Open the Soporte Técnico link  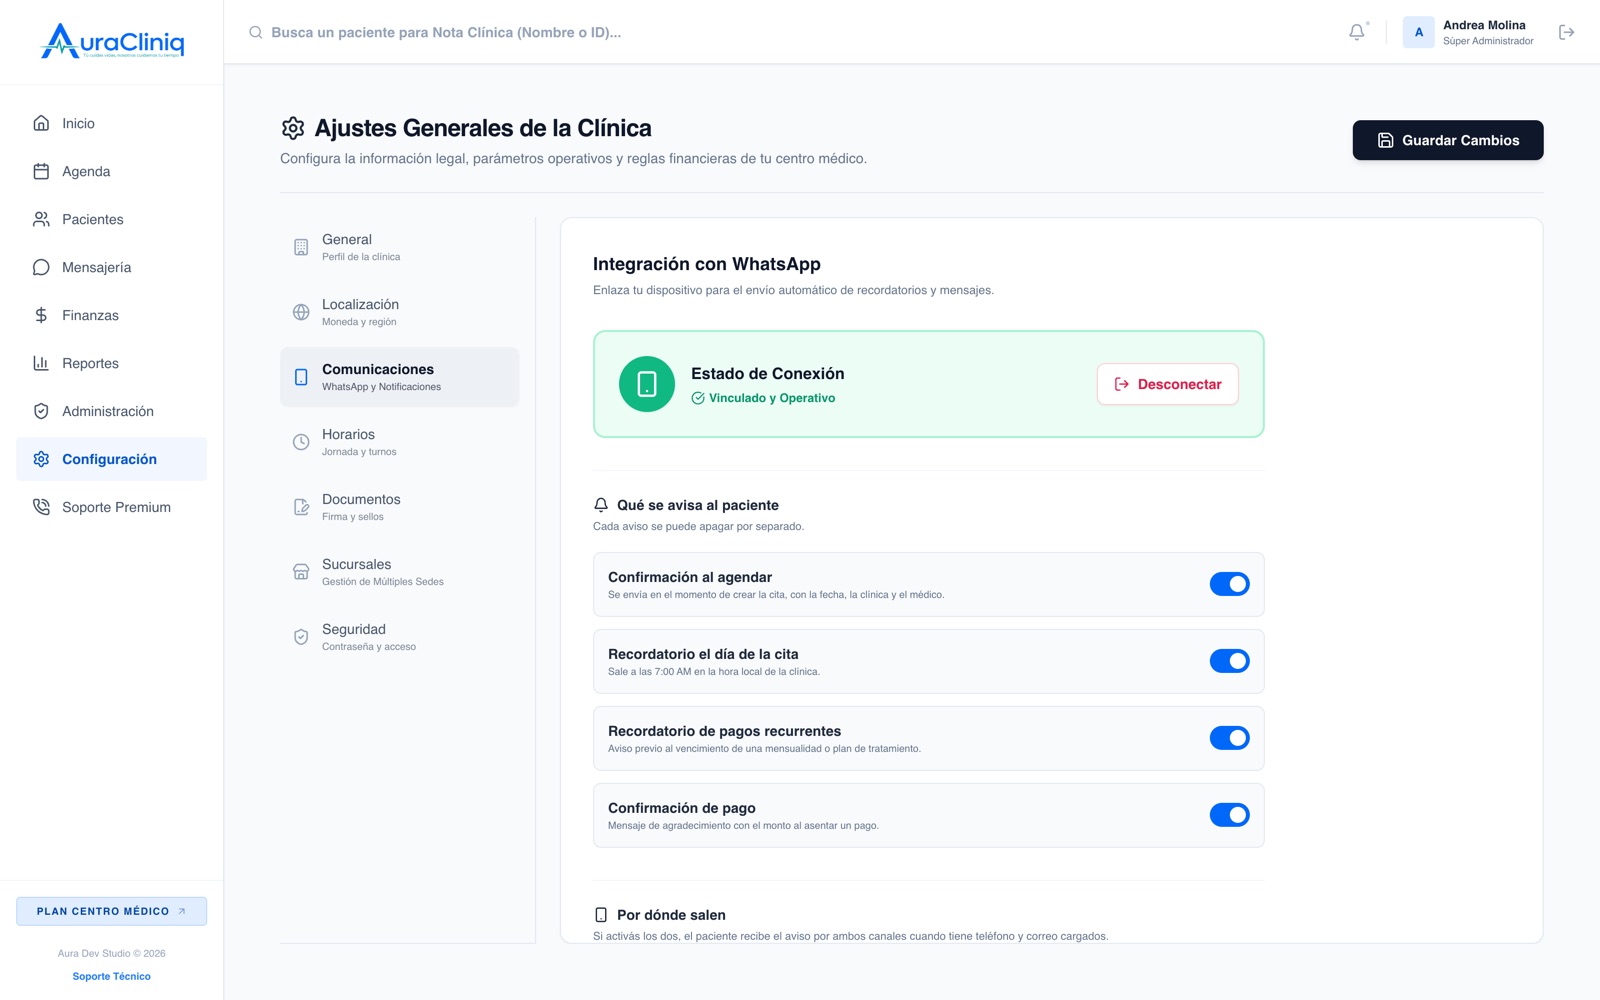pyautogui.click(x=112, y=976)
